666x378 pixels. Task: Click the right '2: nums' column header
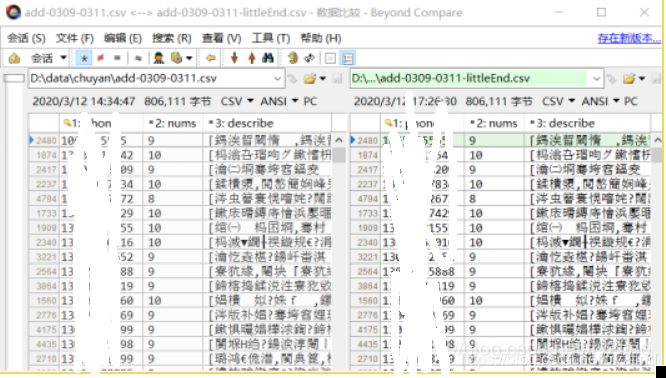tap(494, 124)
